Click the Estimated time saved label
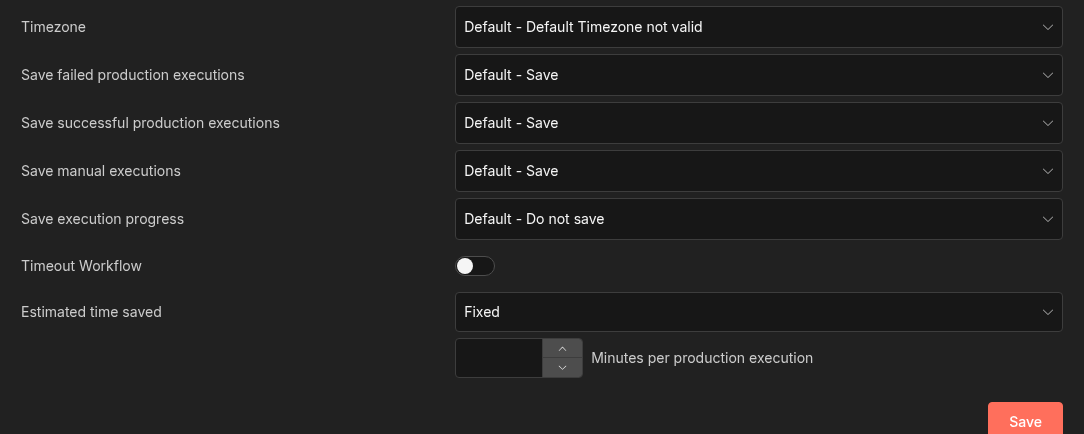This screenshot has width=1084, height=434. [x=91, y=312]
